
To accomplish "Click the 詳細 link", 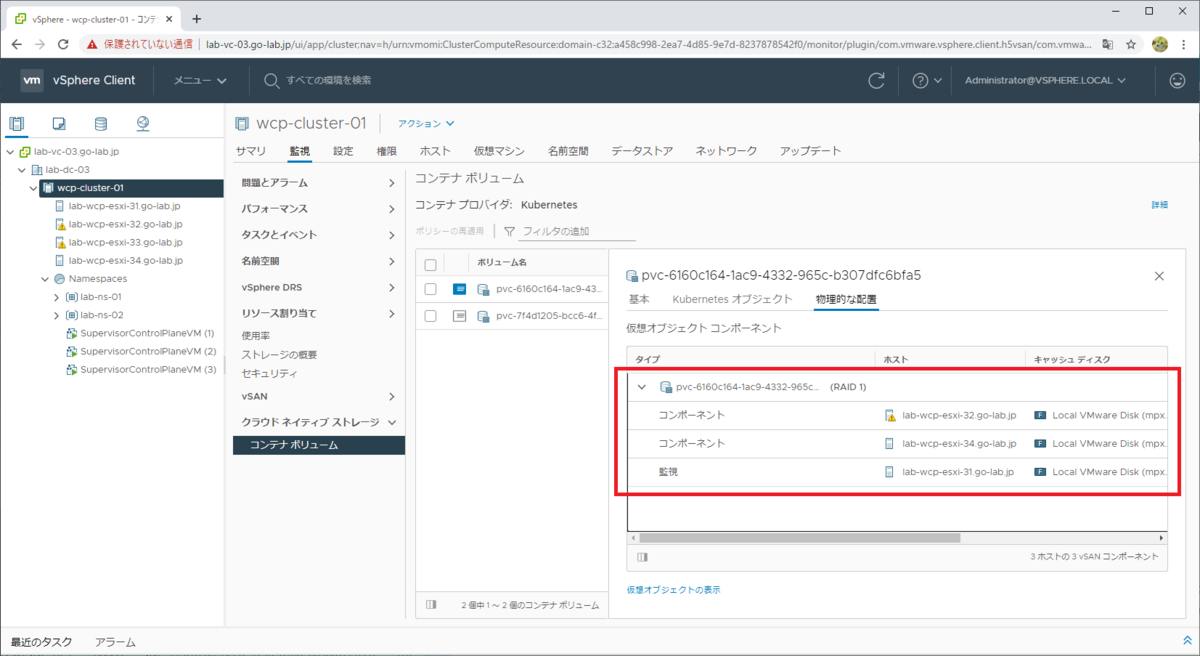I will click(1159, 205).
